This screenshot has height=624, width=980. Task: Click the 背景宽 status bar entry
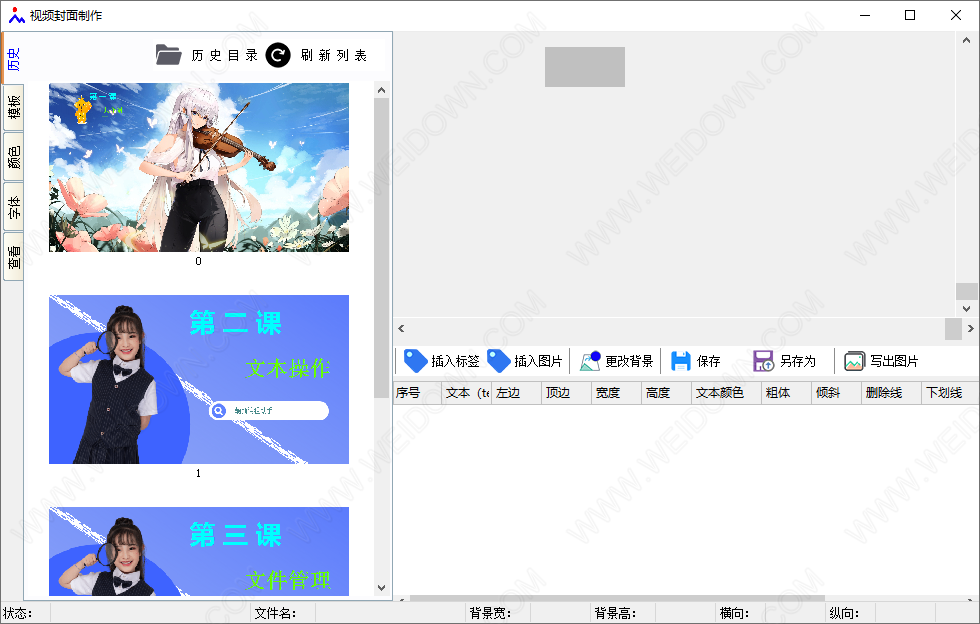(x=491, y=613)
